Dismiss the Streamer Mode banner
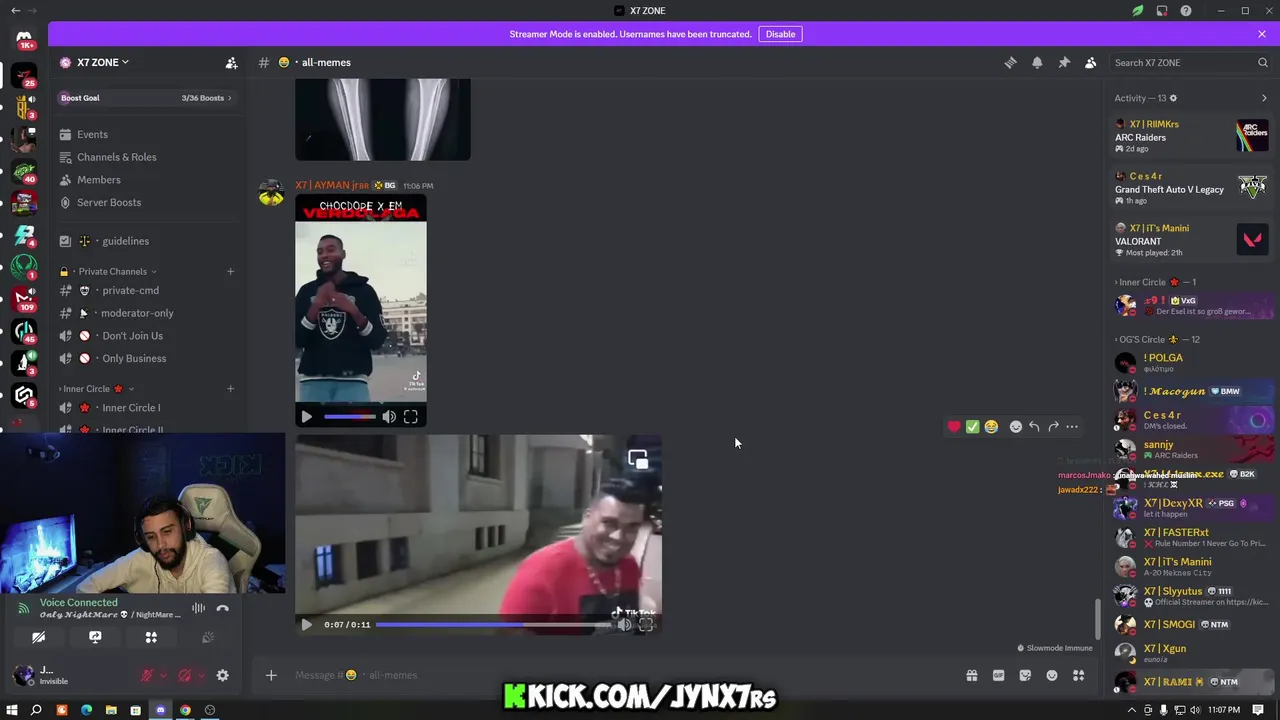Viewport: 1280px width, 720px height. pyautogui.click(x=1262, y=34)
